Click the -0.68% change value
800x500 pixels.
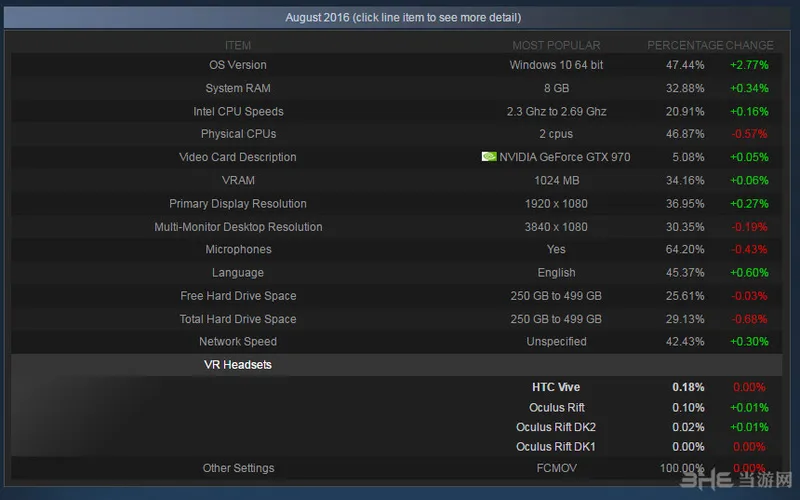749,319
